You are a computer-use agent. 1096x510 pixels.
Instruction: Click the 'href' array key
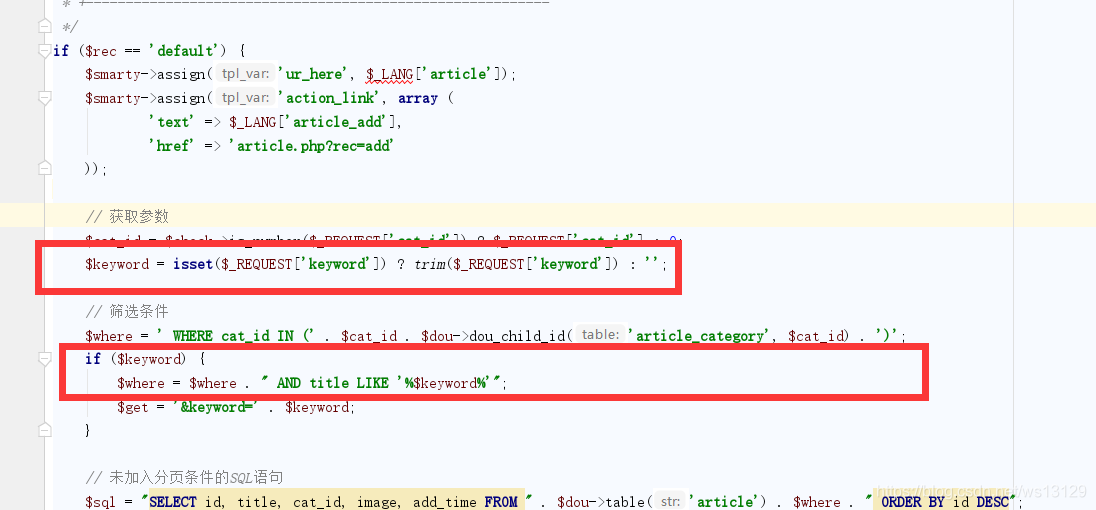coord(171,145)
